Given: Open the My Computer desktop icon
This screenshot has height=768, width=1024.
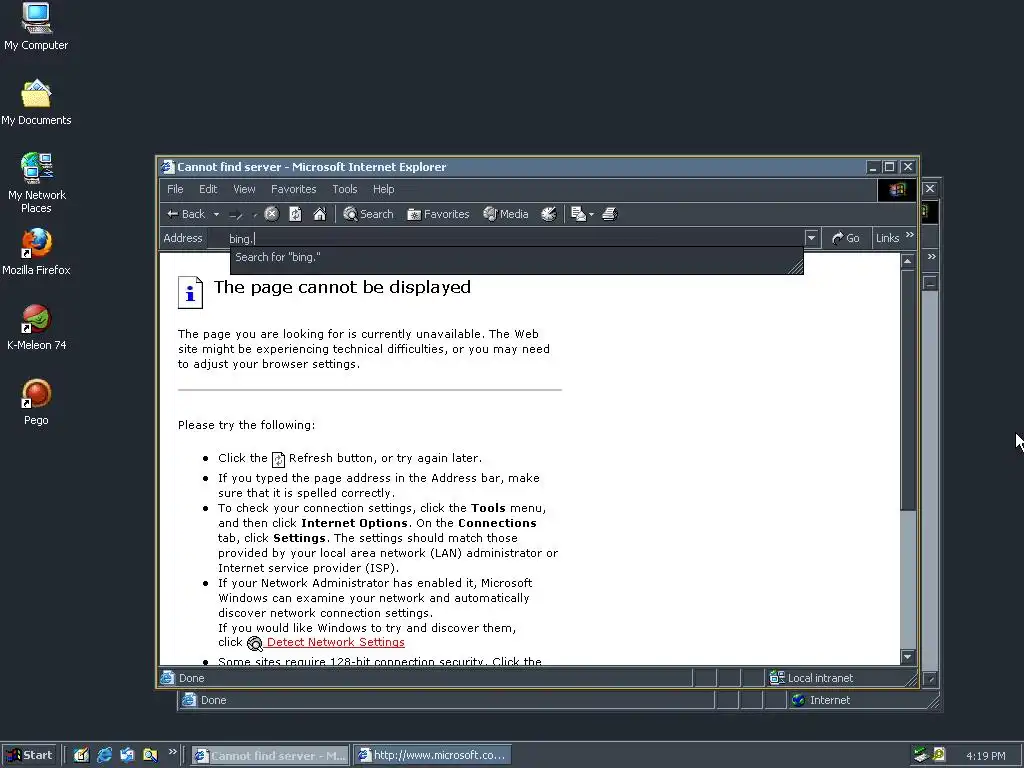Looking at the screenshot, I should [36, 27].
